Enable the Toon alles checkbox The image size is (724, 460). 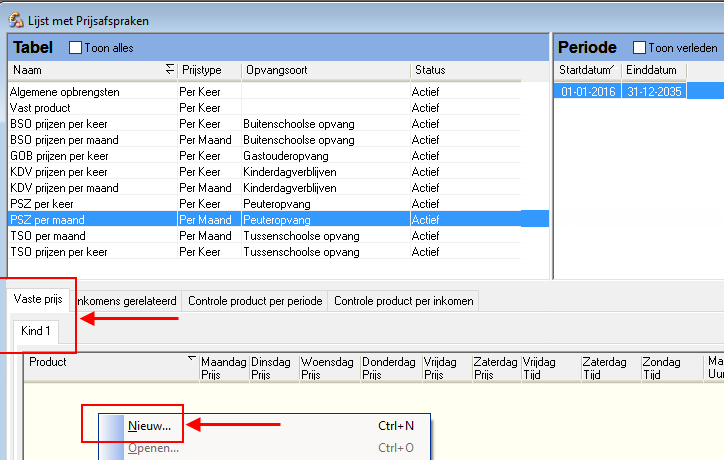75,48
